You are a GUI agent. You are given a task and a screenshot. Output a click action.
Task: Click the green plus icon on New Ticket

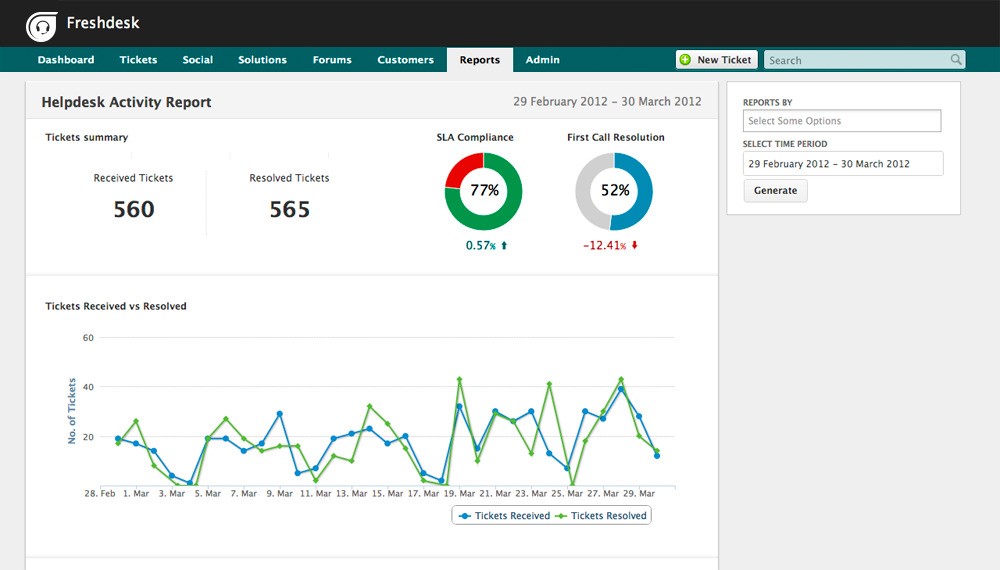pyautogui.click(x=685, y=60)
